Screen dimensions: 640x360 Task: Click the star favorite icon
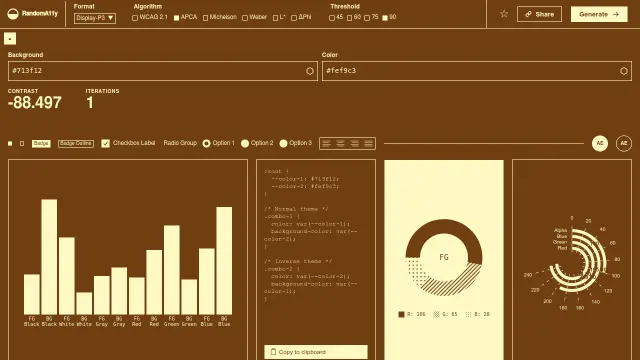[504, 14]
